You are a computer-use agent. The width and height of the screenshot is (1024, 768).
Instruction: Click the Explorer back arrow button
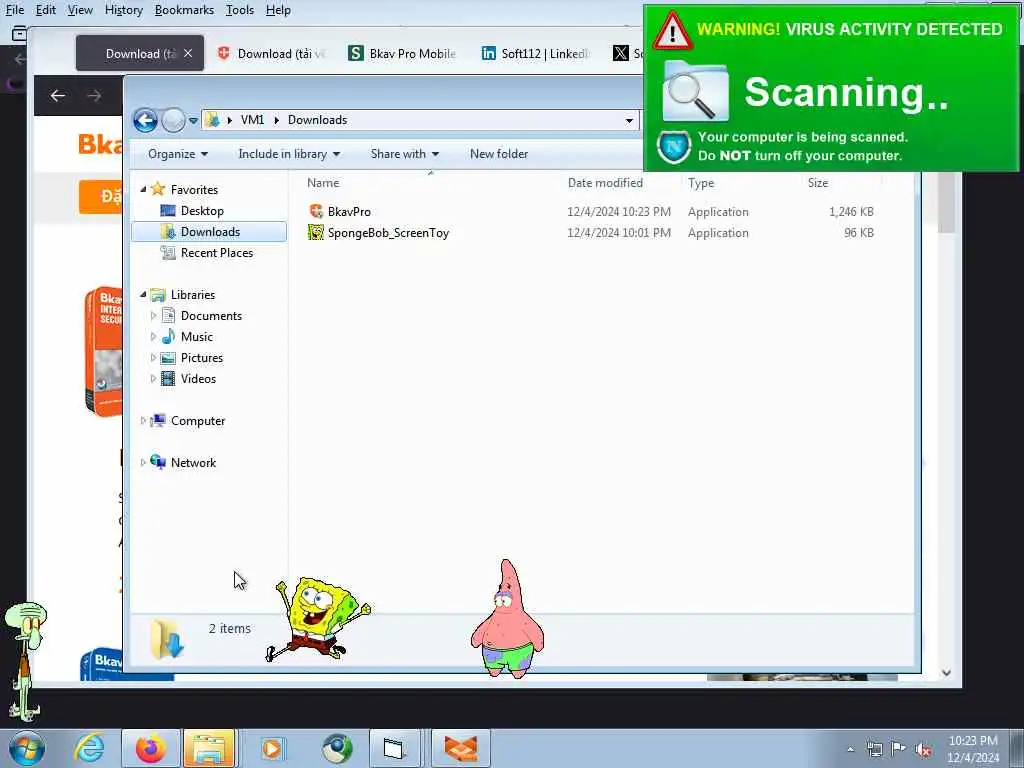[146, 120]
